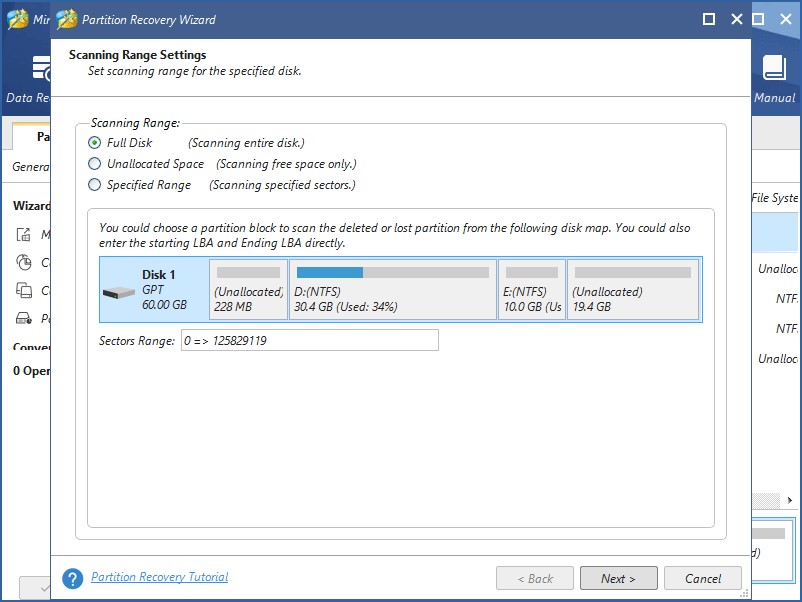Choose the 19.4 GB unallocated block
This screenshot has width=802, height=602.
tap(633, 290)
